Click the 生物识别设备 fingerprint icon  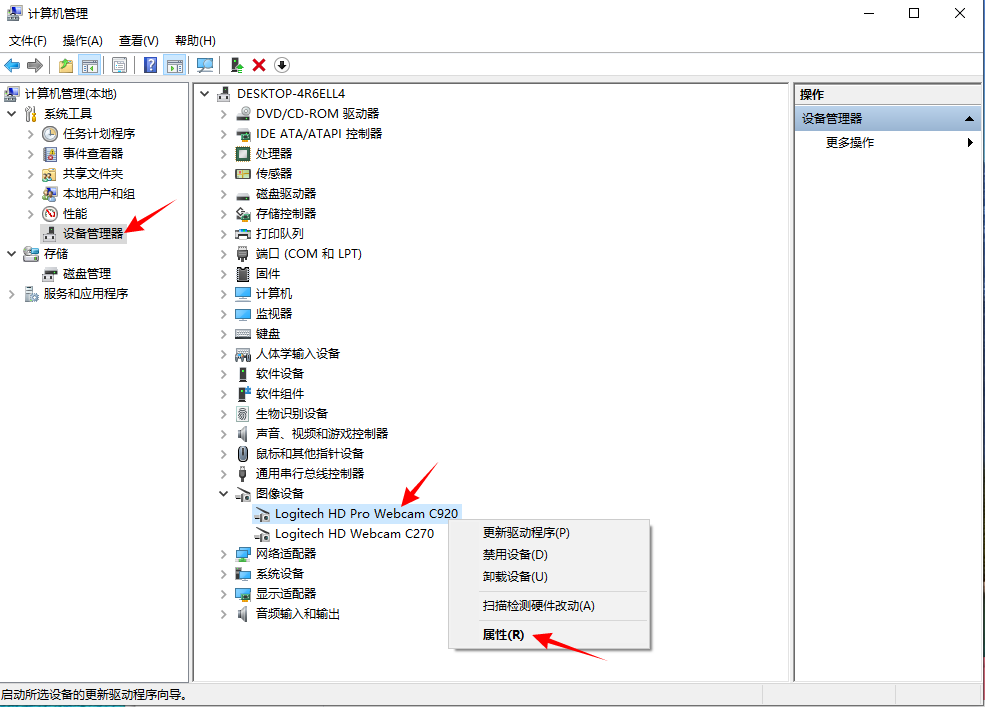coord(243,414)
